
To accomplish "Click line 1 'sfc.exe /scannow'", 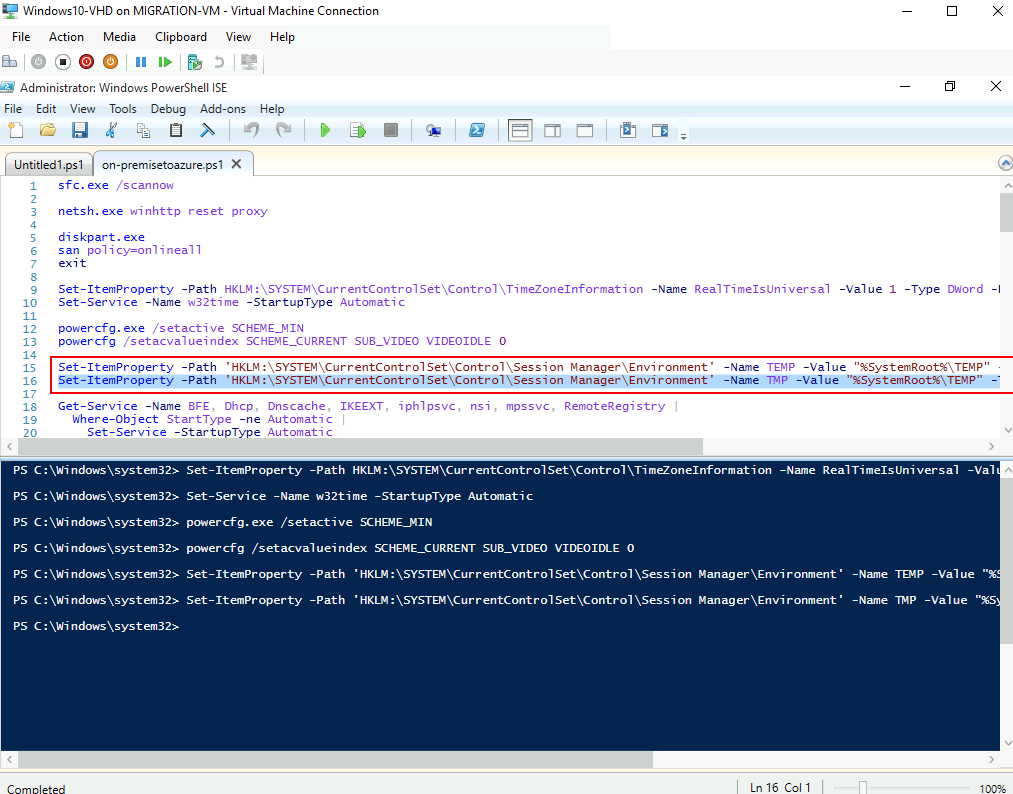I will point(116,185).
